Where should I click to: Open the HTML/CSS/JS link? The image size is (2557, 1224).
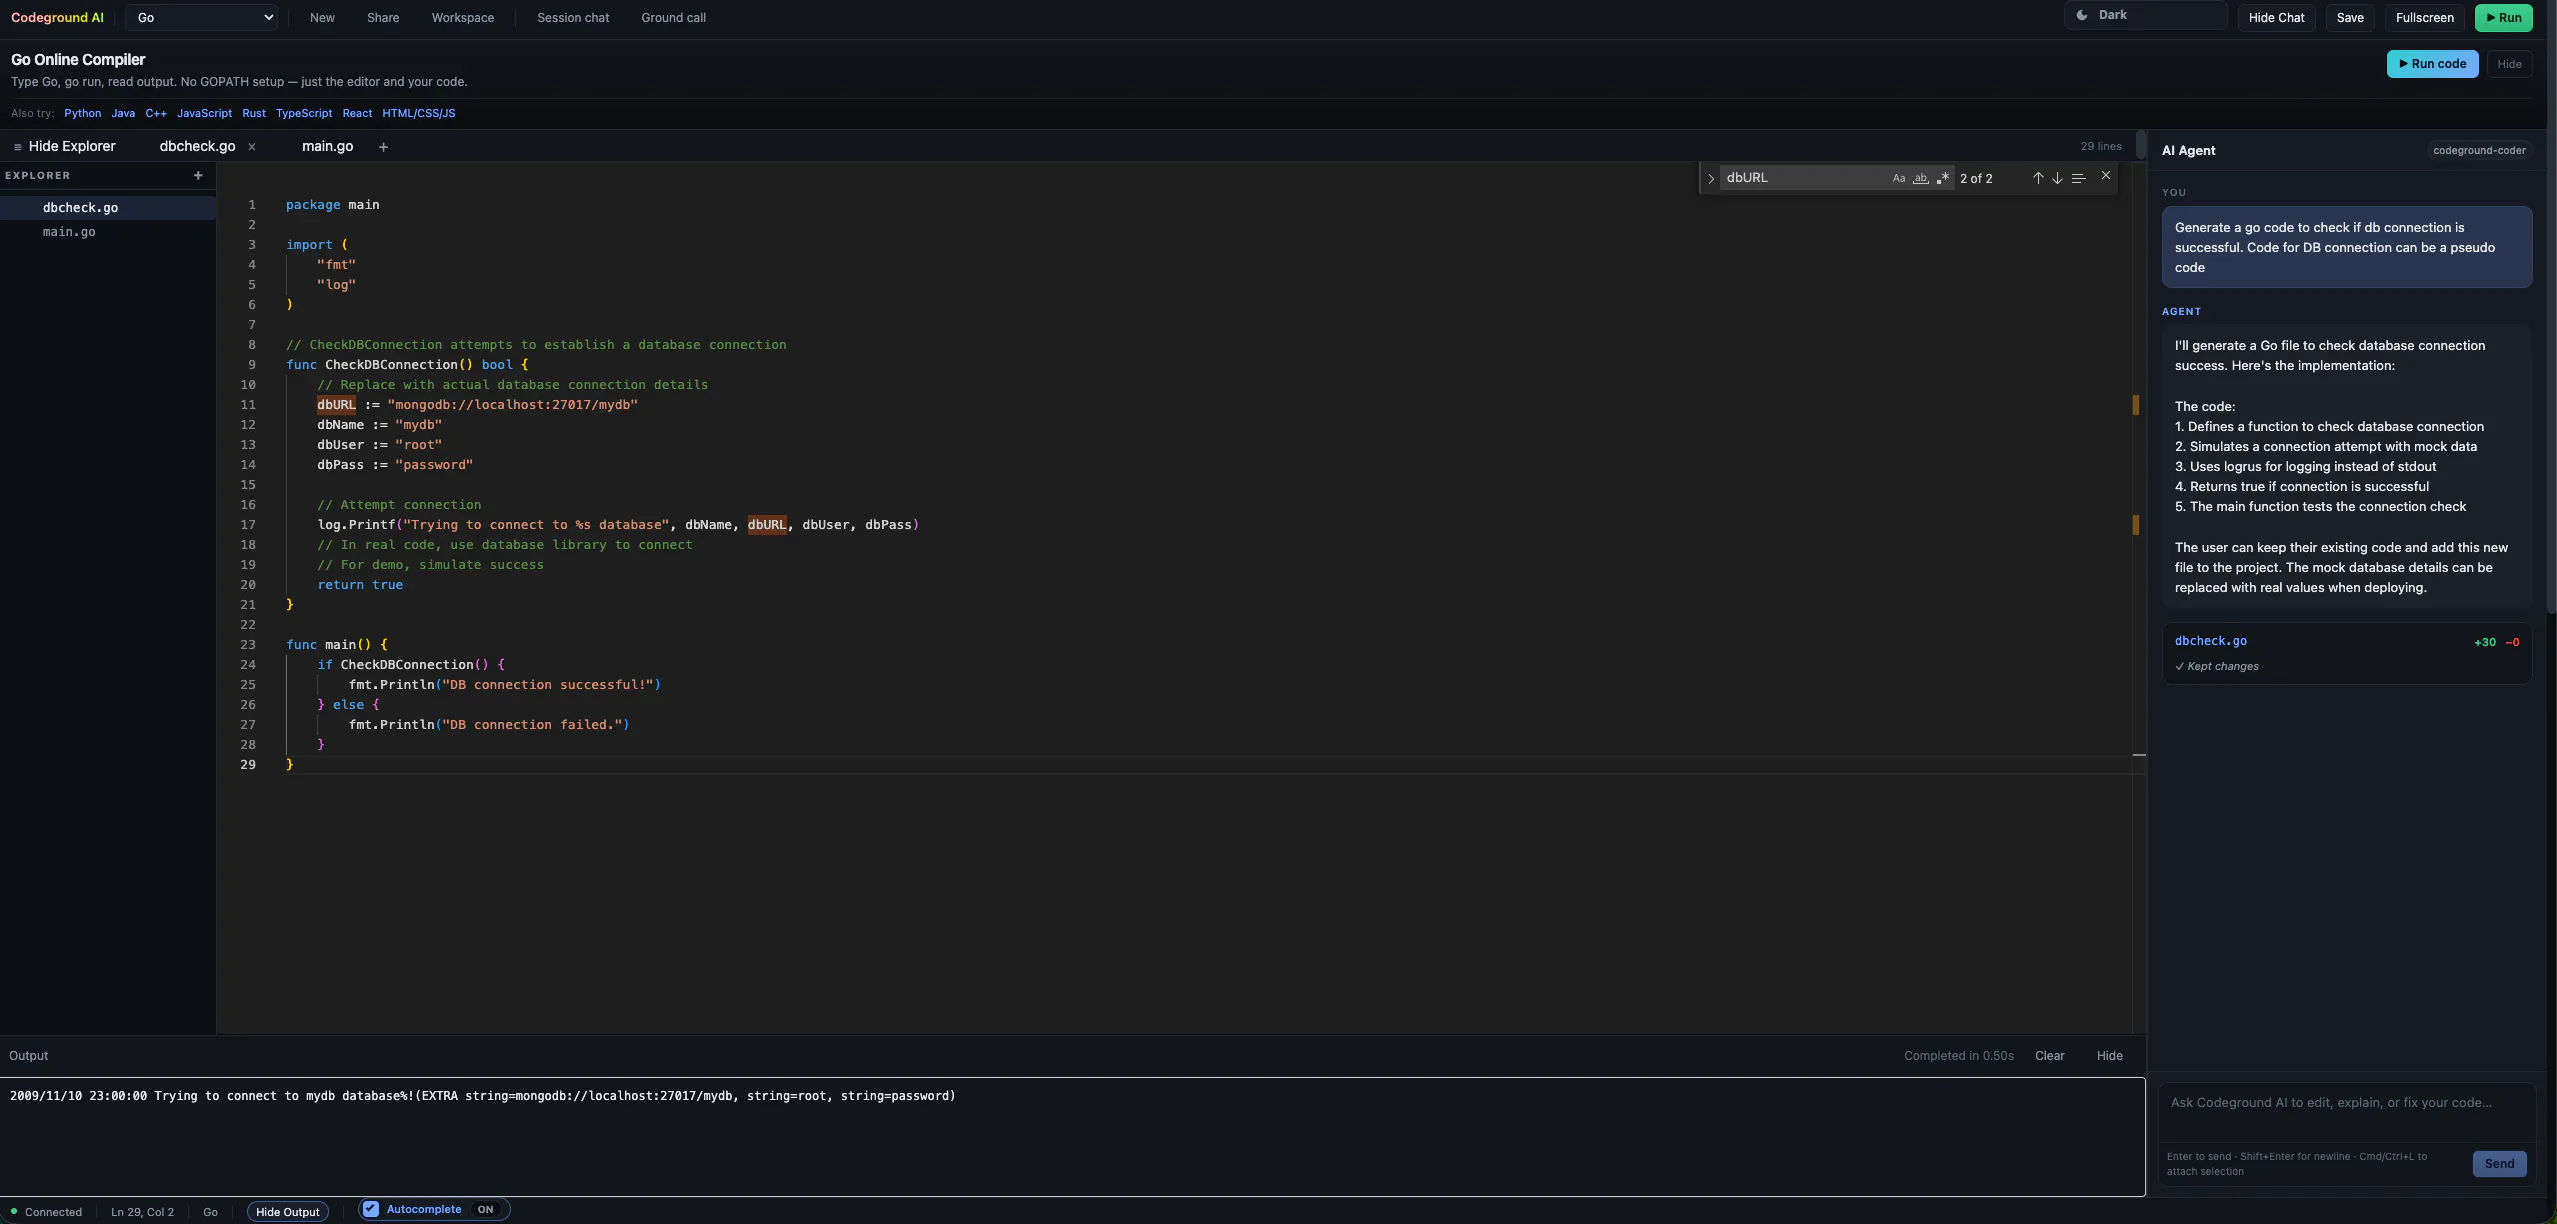pos(418,113)
